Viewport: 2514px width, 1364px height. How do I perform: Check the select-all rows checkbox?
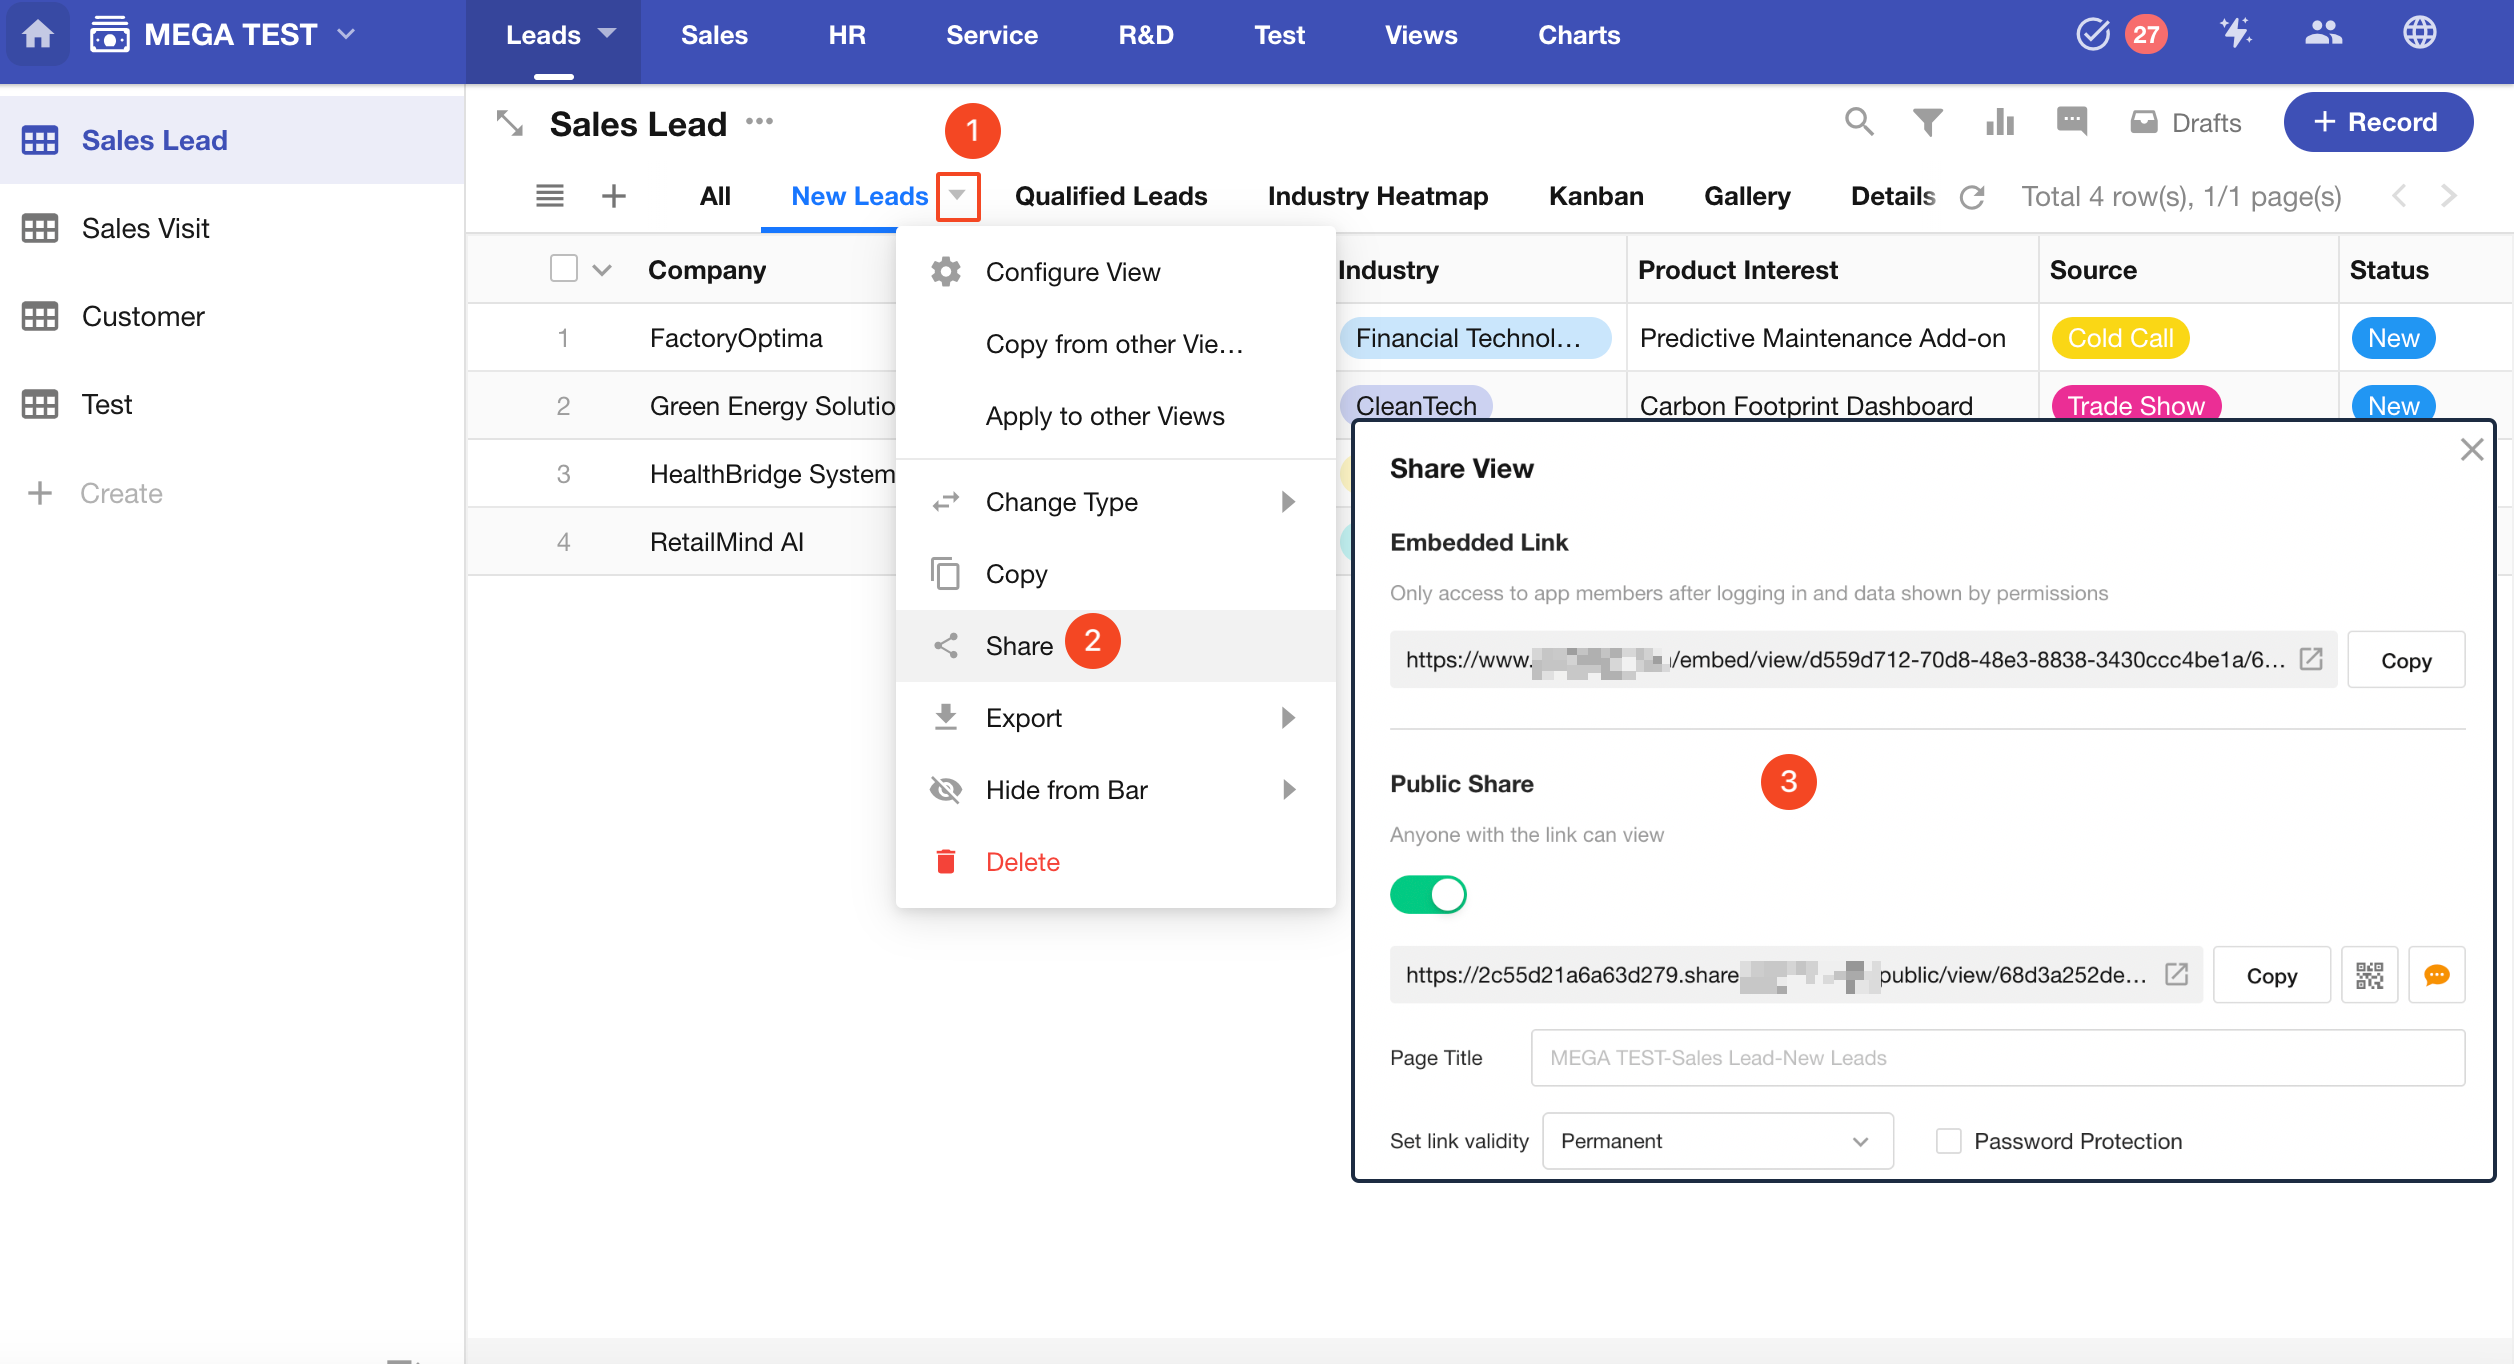(564, 269)
